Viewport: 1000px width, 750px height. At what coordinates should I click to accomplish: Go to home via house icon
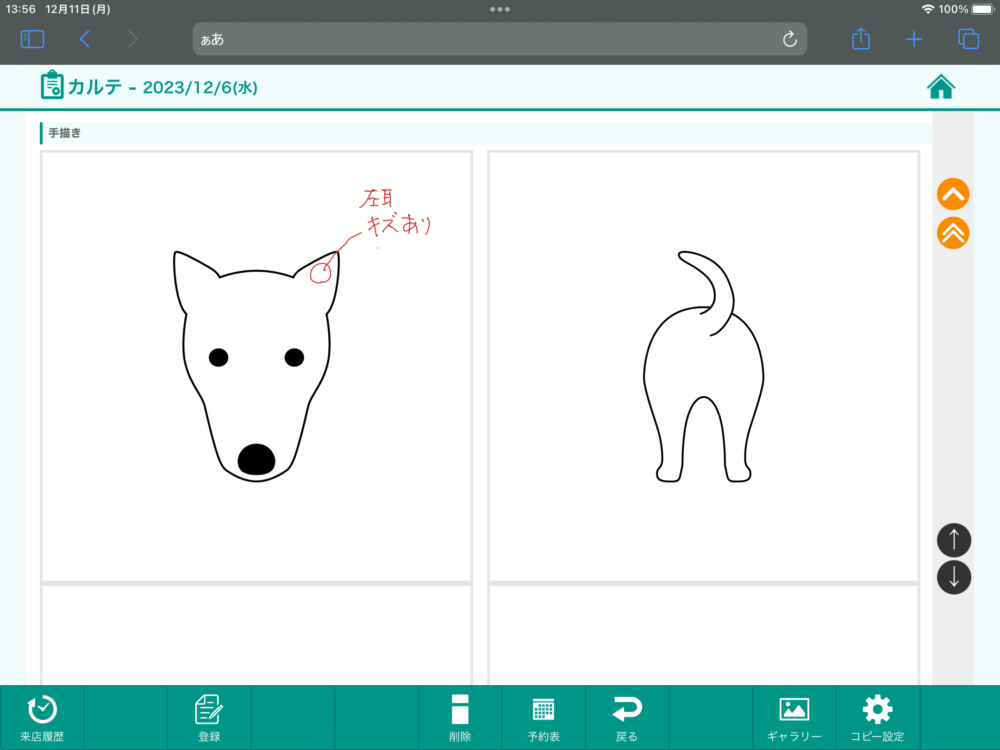click(x=941, y=87)
